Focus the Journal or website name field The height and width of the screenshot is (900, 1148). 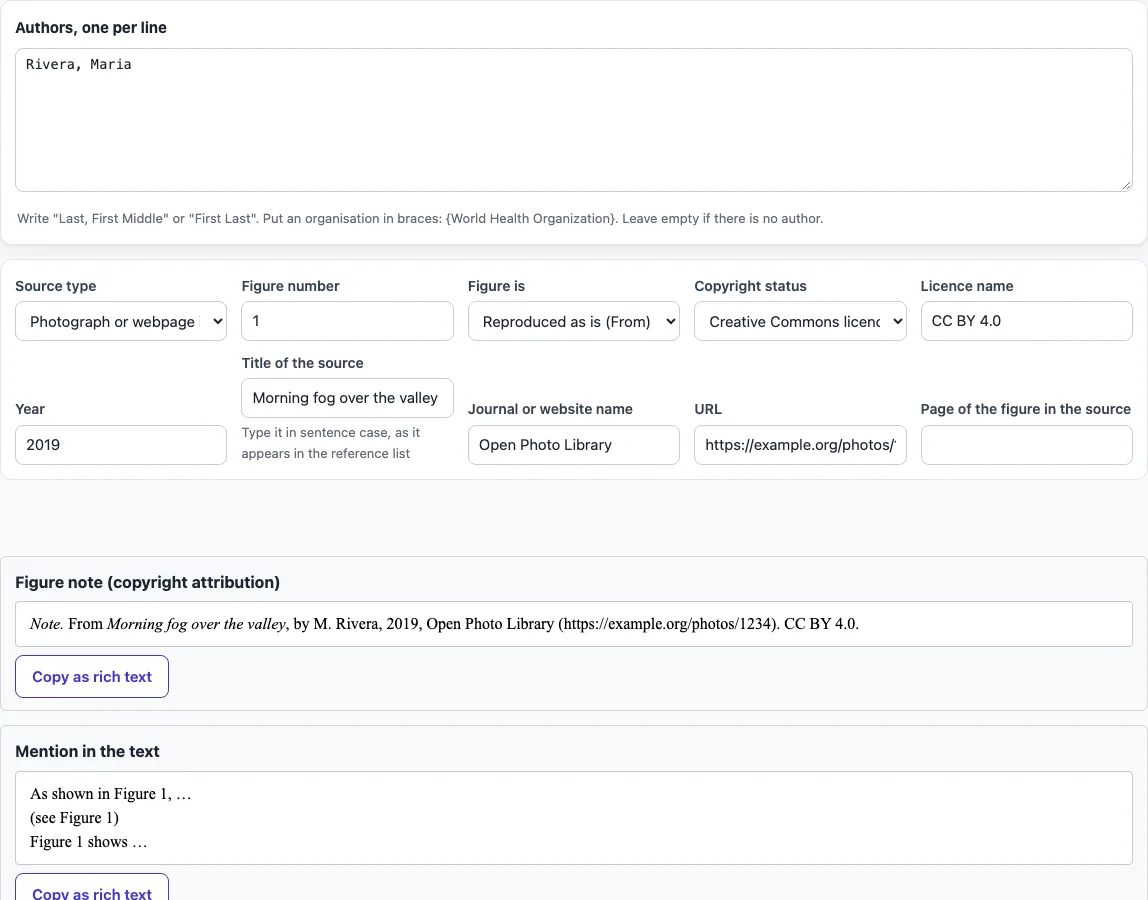pyautogui.click(x=573, y=445)
